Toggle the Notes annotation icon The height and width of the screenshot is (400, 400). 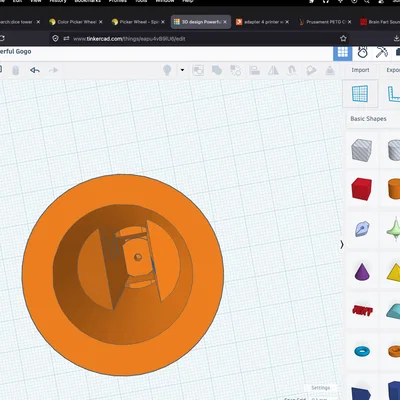311,70
